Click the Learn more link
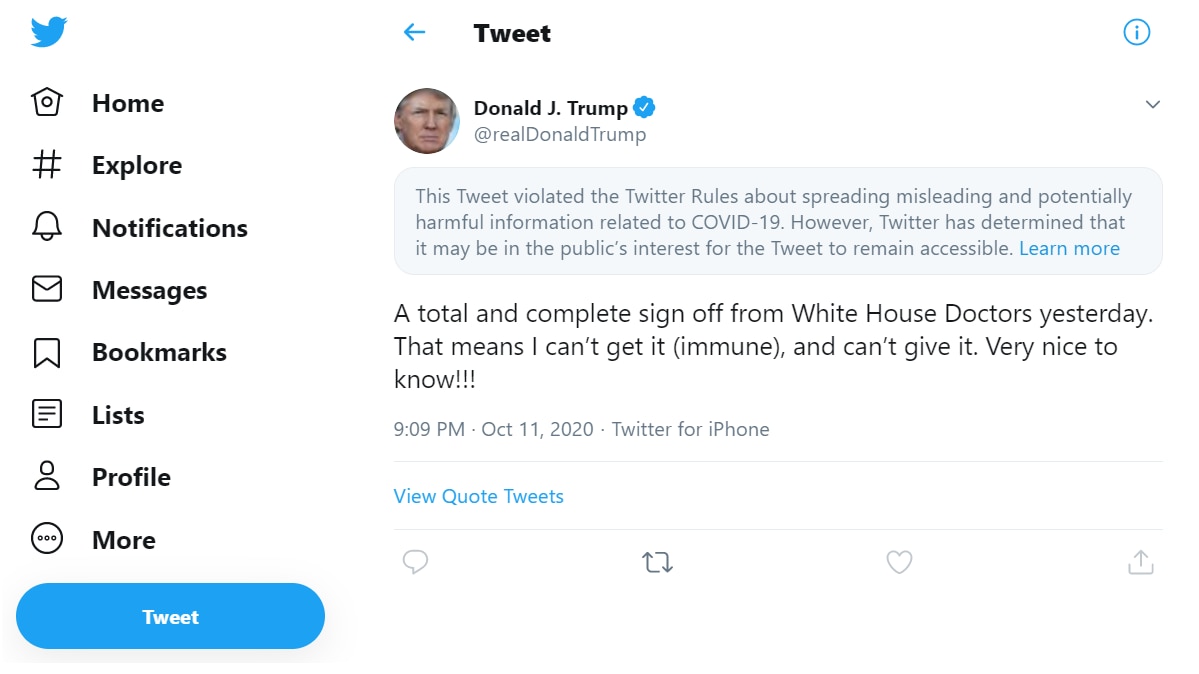This screenshot has width=1199, height=674. [1069, 249]
